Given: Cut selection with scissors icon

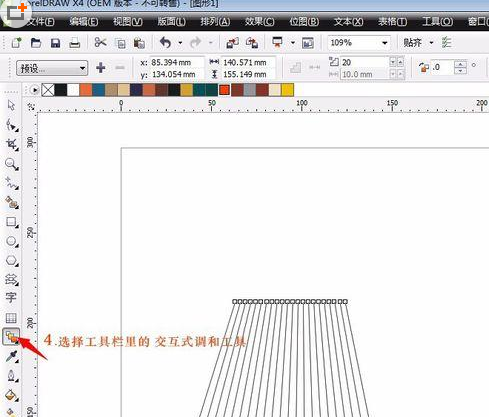Looking at the screenshot, I should 100,43.
